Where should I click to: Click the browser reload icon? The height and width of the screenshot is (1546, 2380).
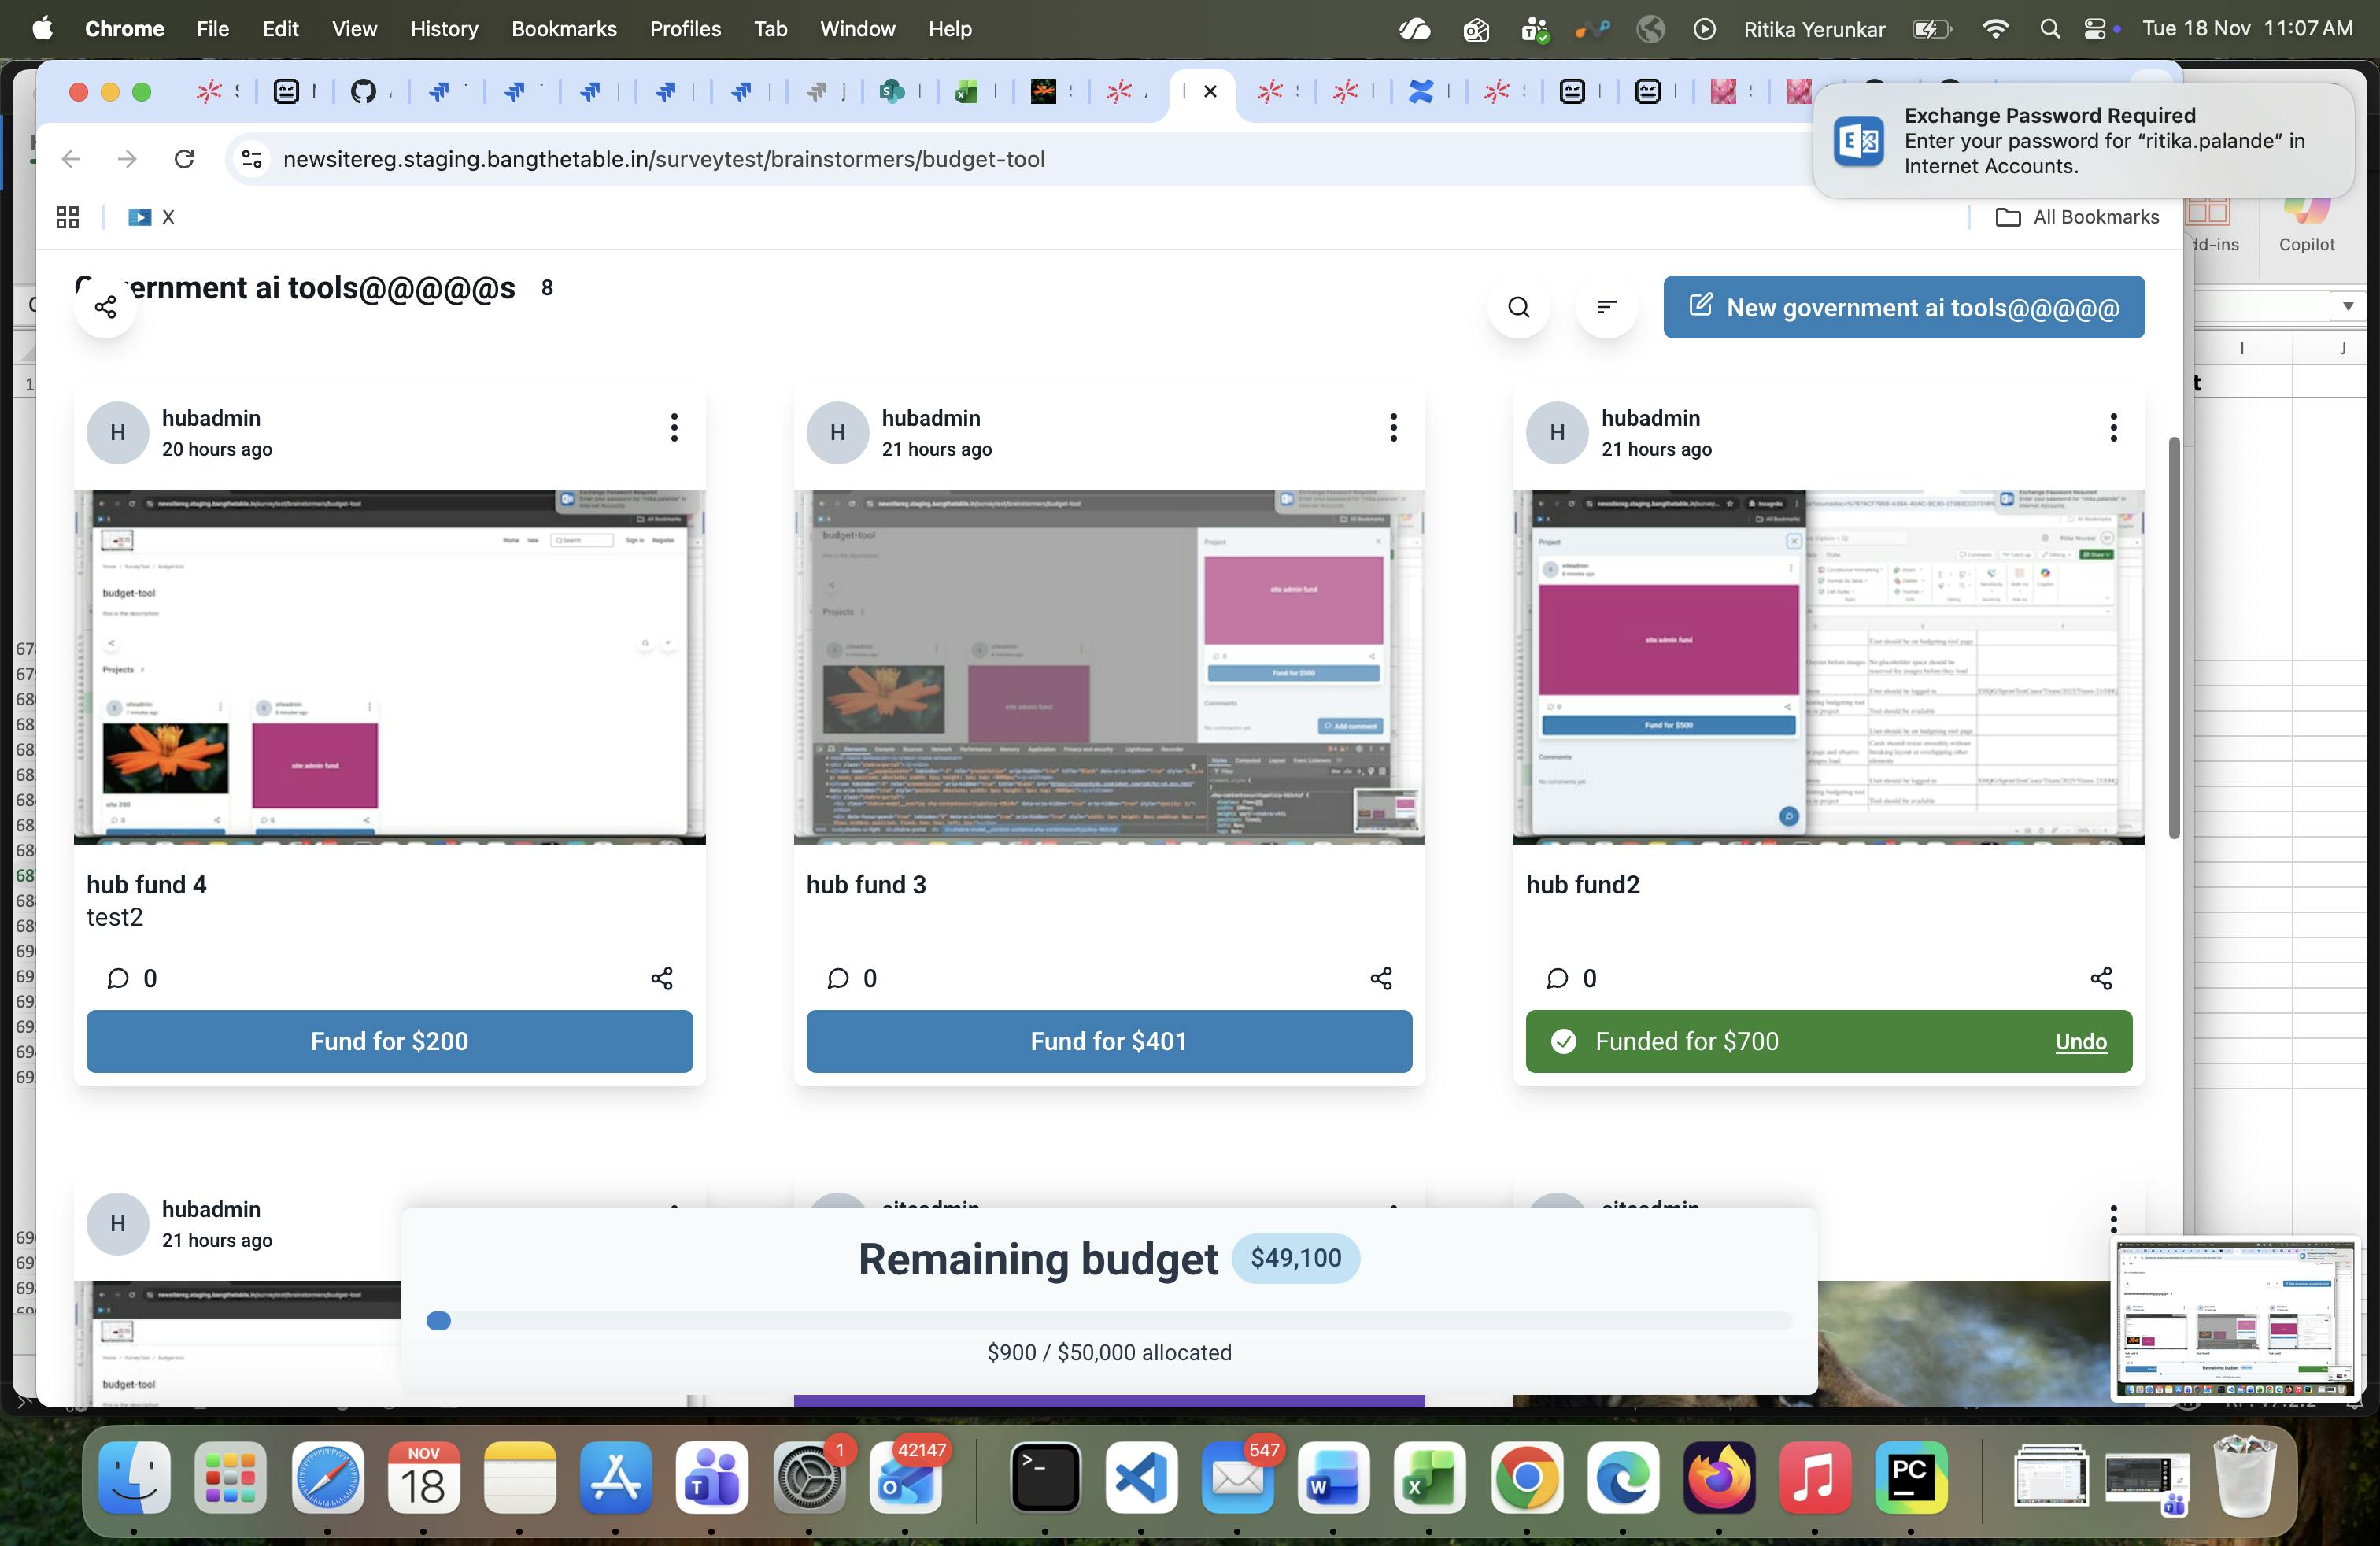(x=184, y=158)
